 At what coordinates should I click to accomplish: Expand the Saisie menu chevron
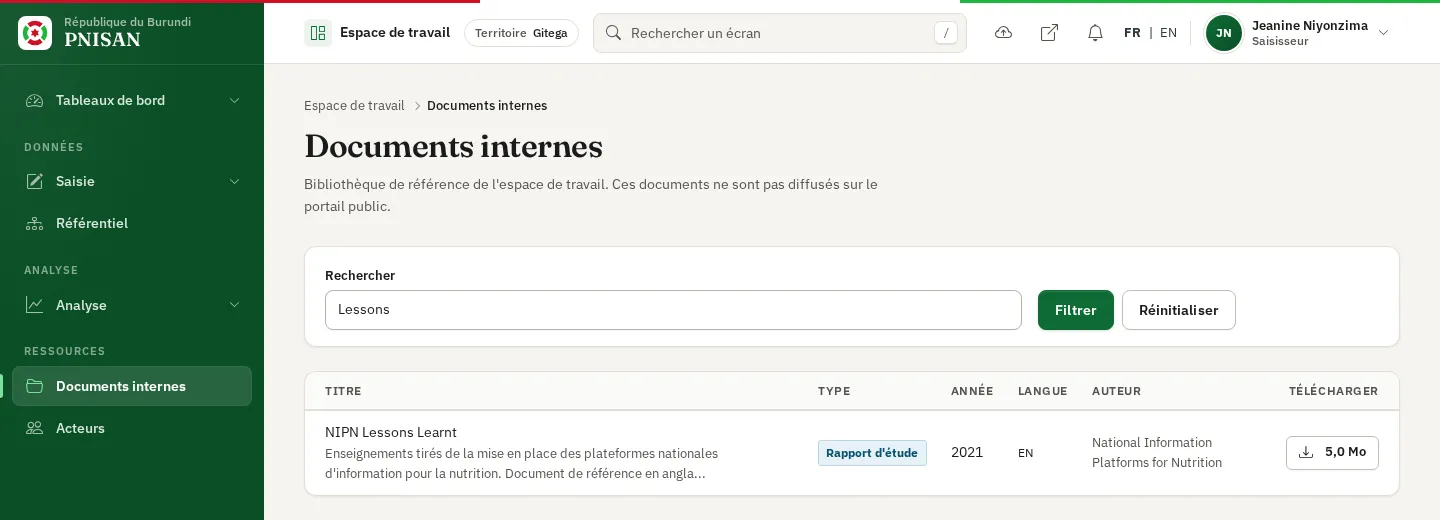tap(235, 181)
